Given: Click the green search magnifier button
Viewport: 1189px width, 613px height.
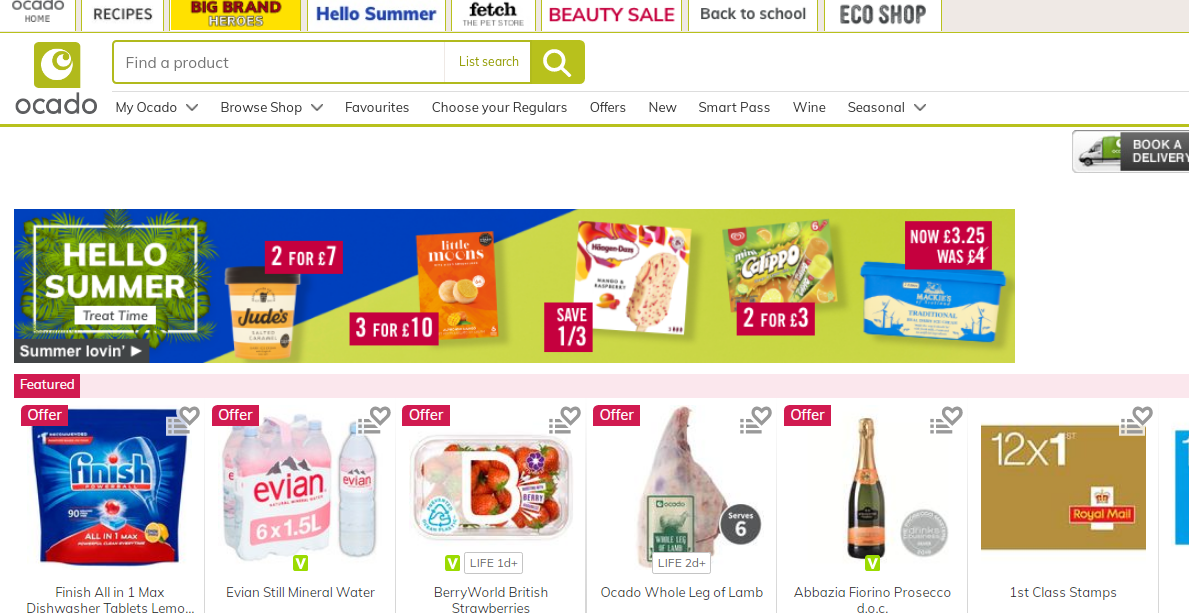Looking at the screenshot, I should coord(557,62).
